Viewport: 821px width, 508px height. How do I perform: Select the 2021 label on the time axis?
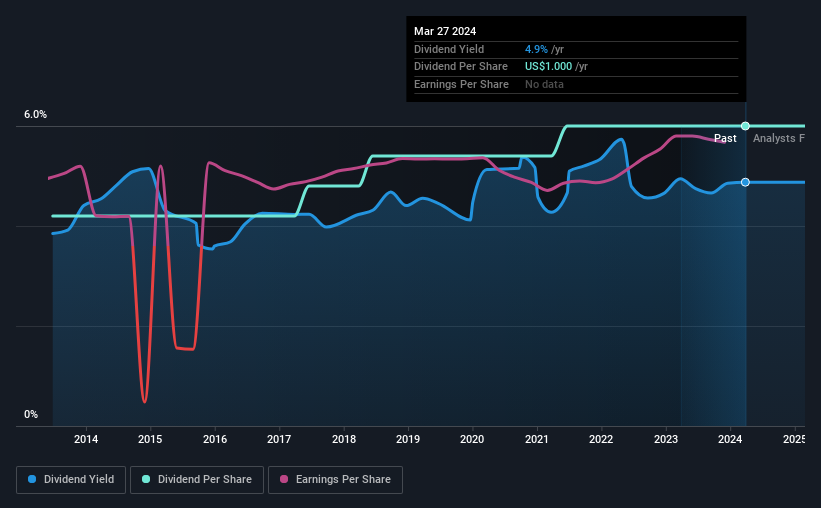(x=537, y=439)
